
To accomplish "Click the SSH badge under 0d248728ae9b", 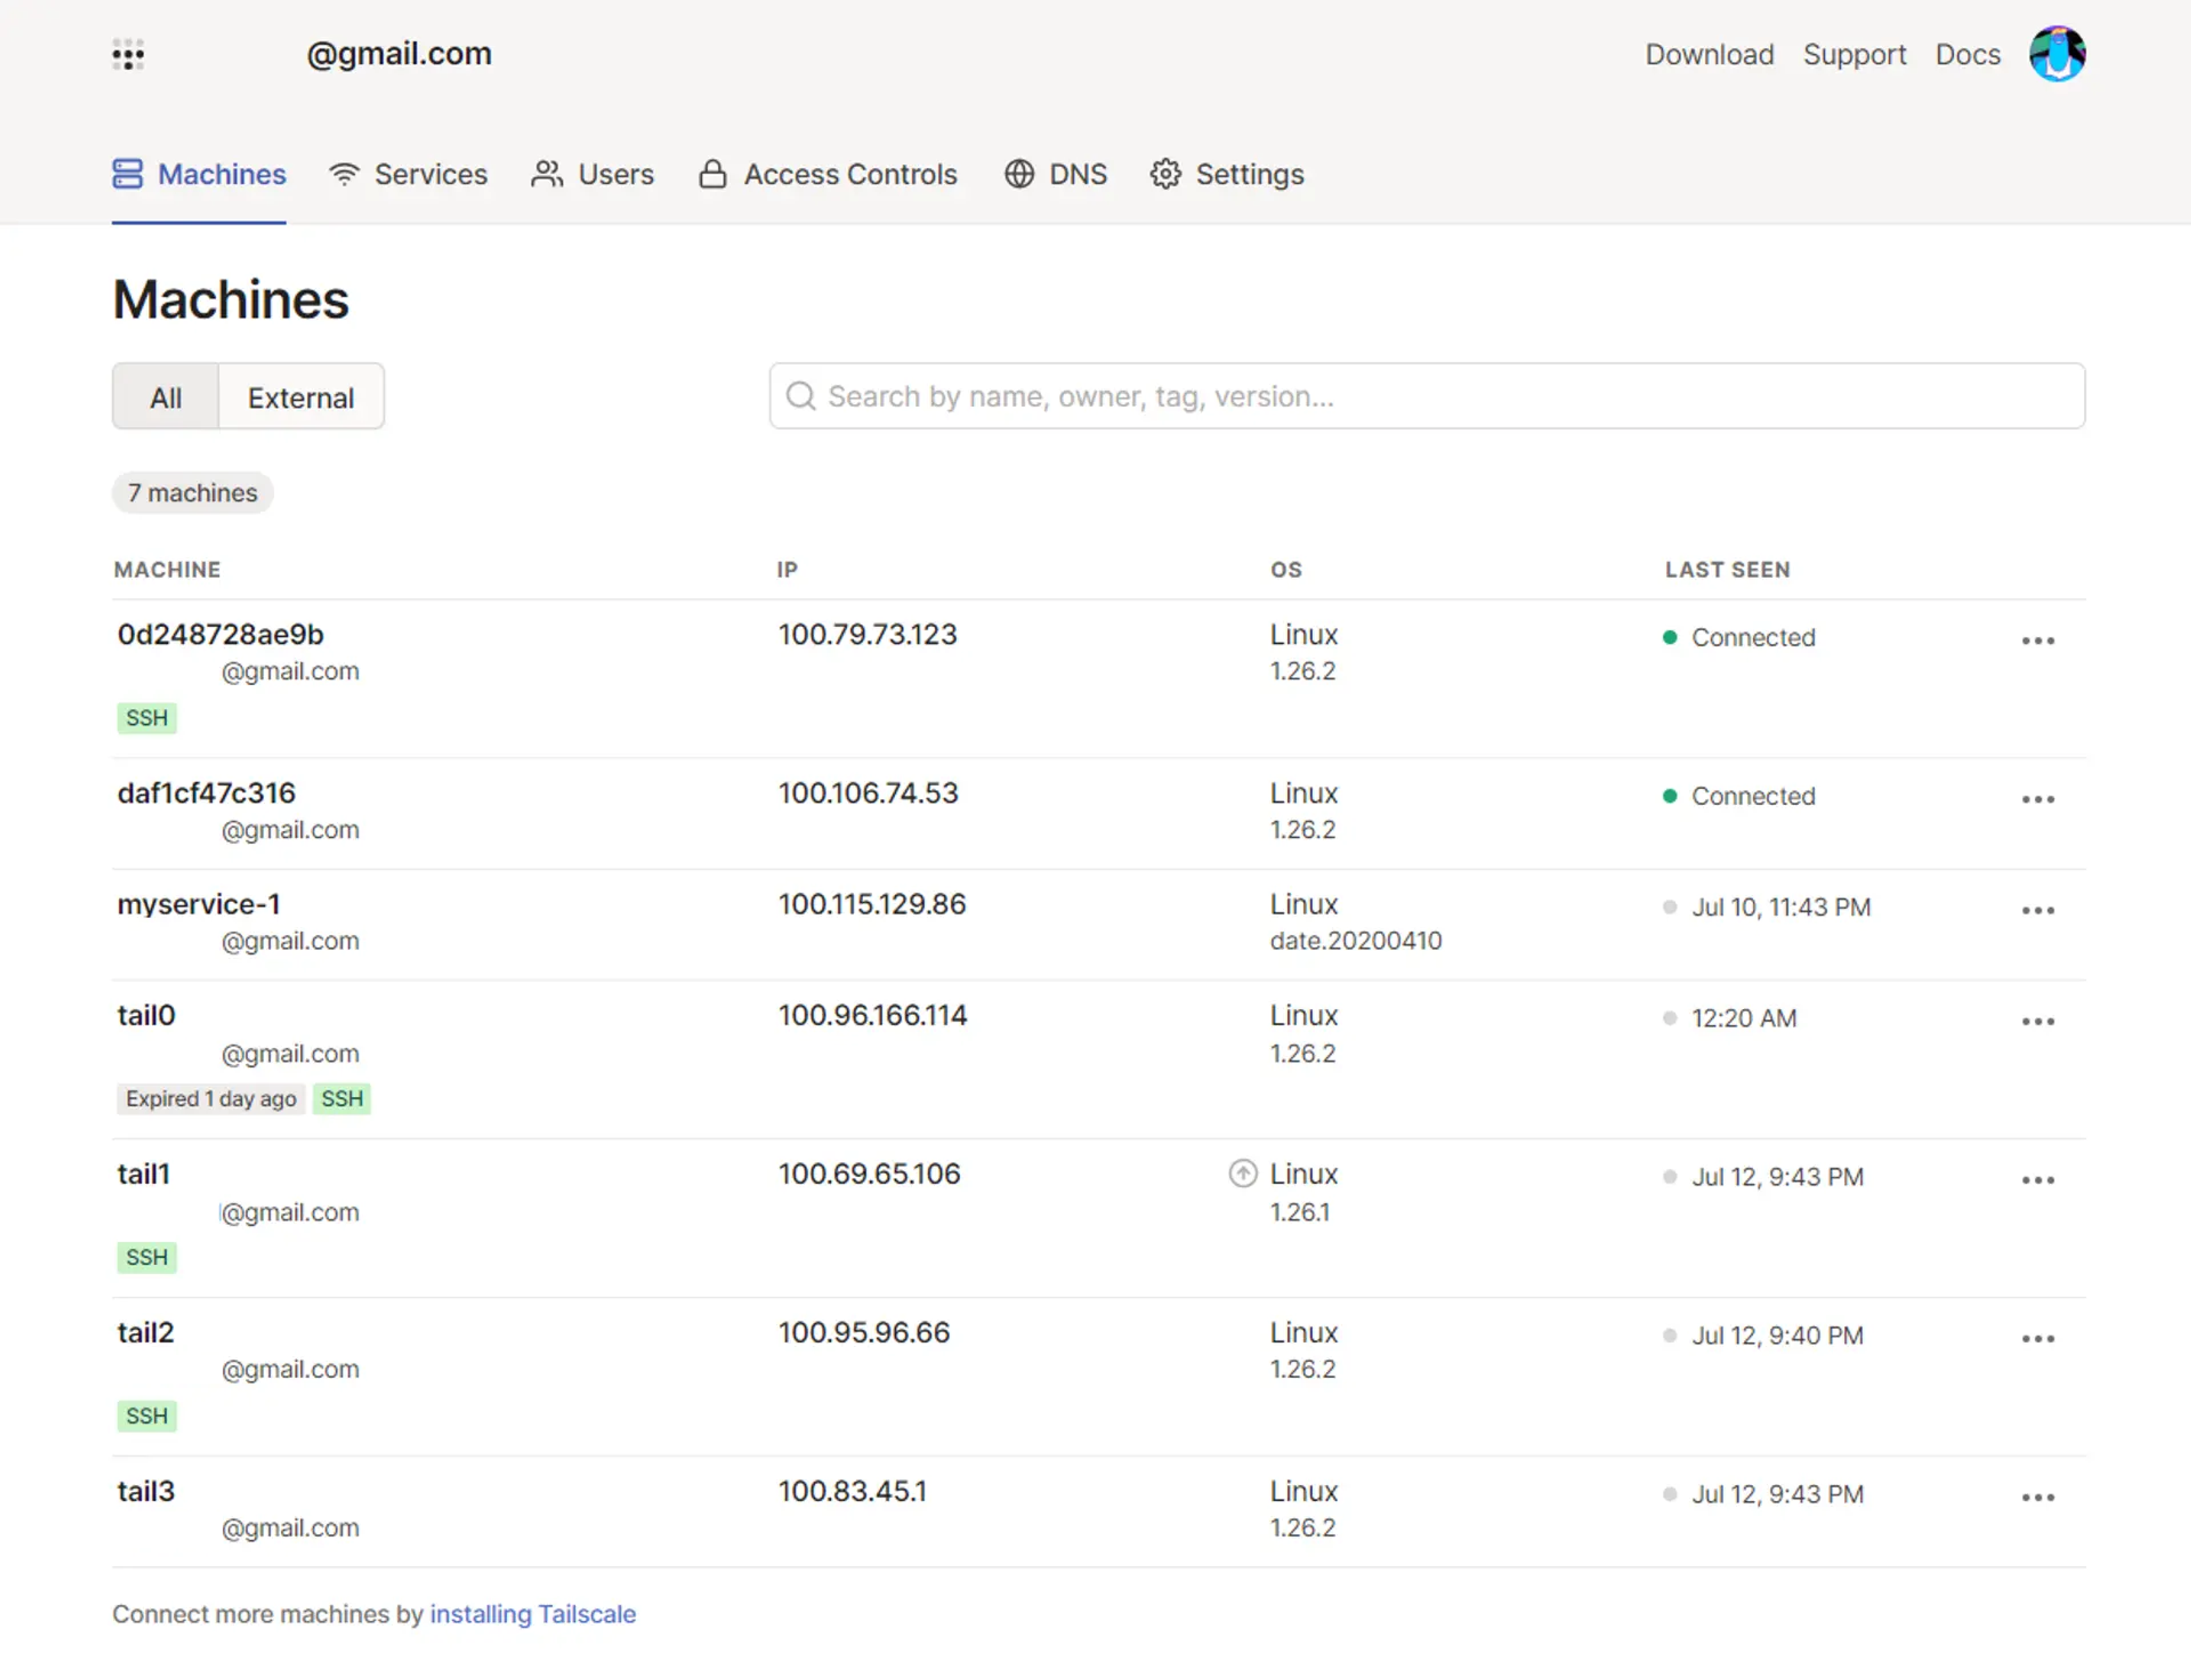I will tap(147, 718).
